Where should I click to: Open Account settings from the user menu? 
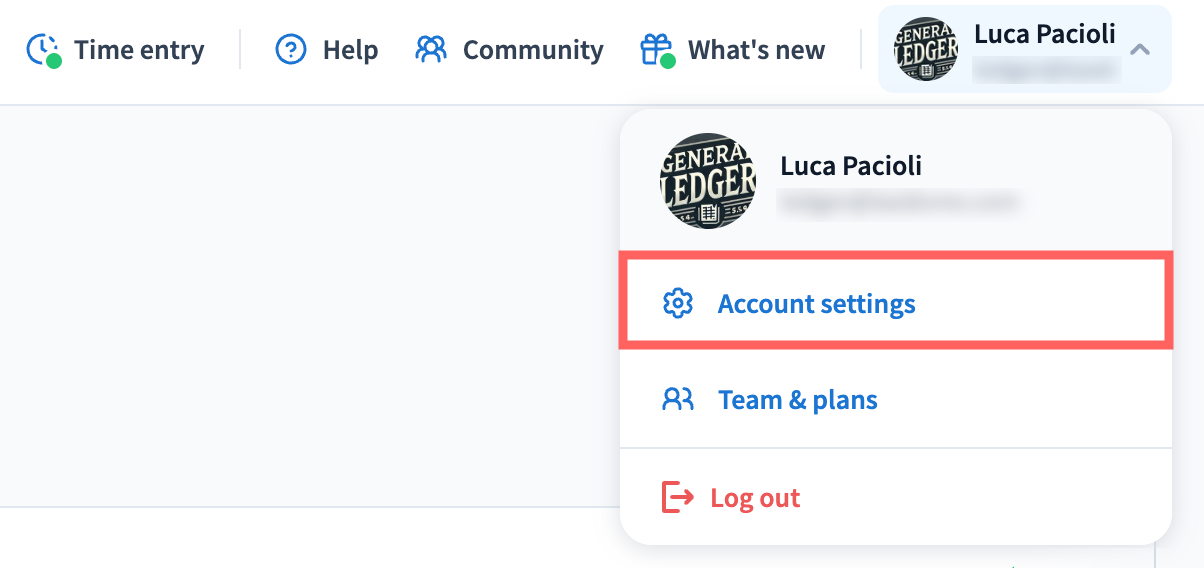tap(816, 303)
